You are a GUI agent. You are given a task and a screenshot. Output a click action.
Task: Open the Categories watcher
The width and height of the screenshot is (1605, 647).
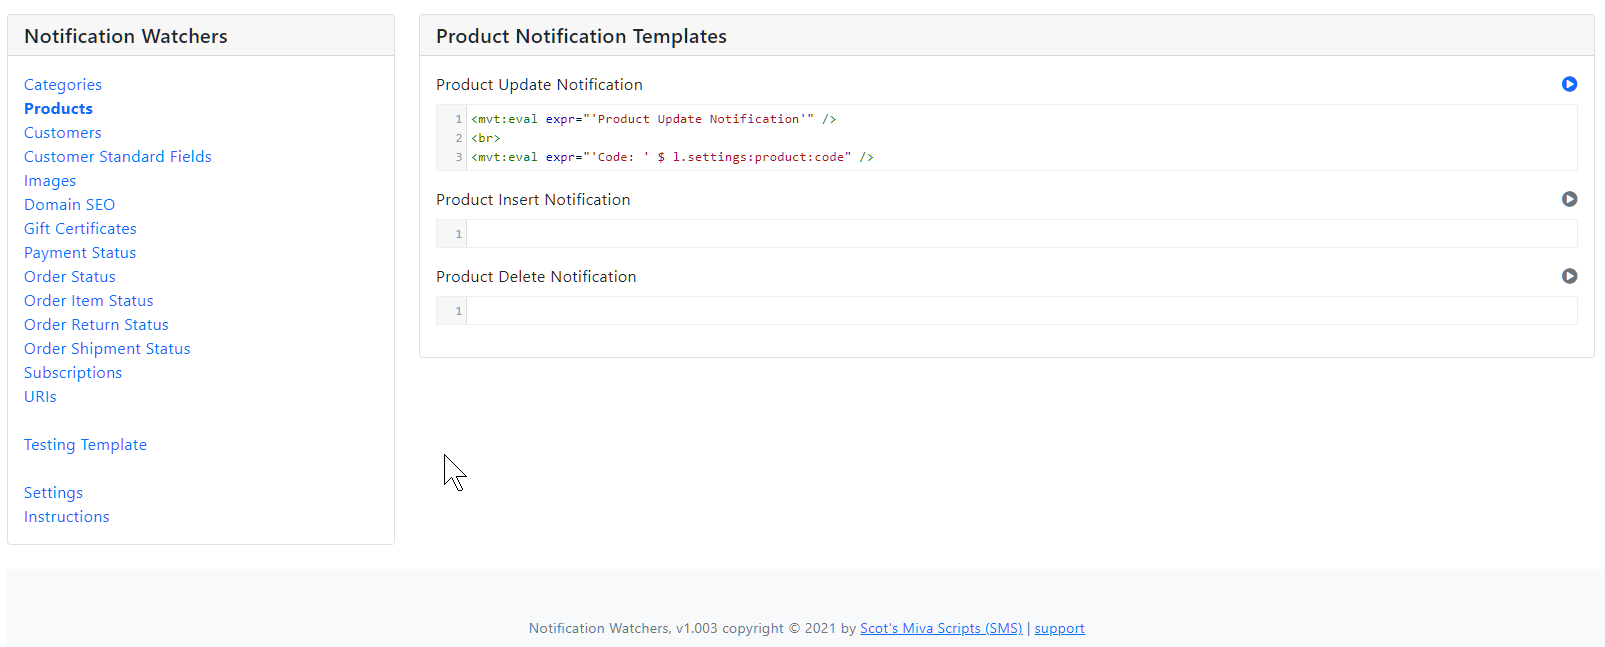[x=63, y=85]
